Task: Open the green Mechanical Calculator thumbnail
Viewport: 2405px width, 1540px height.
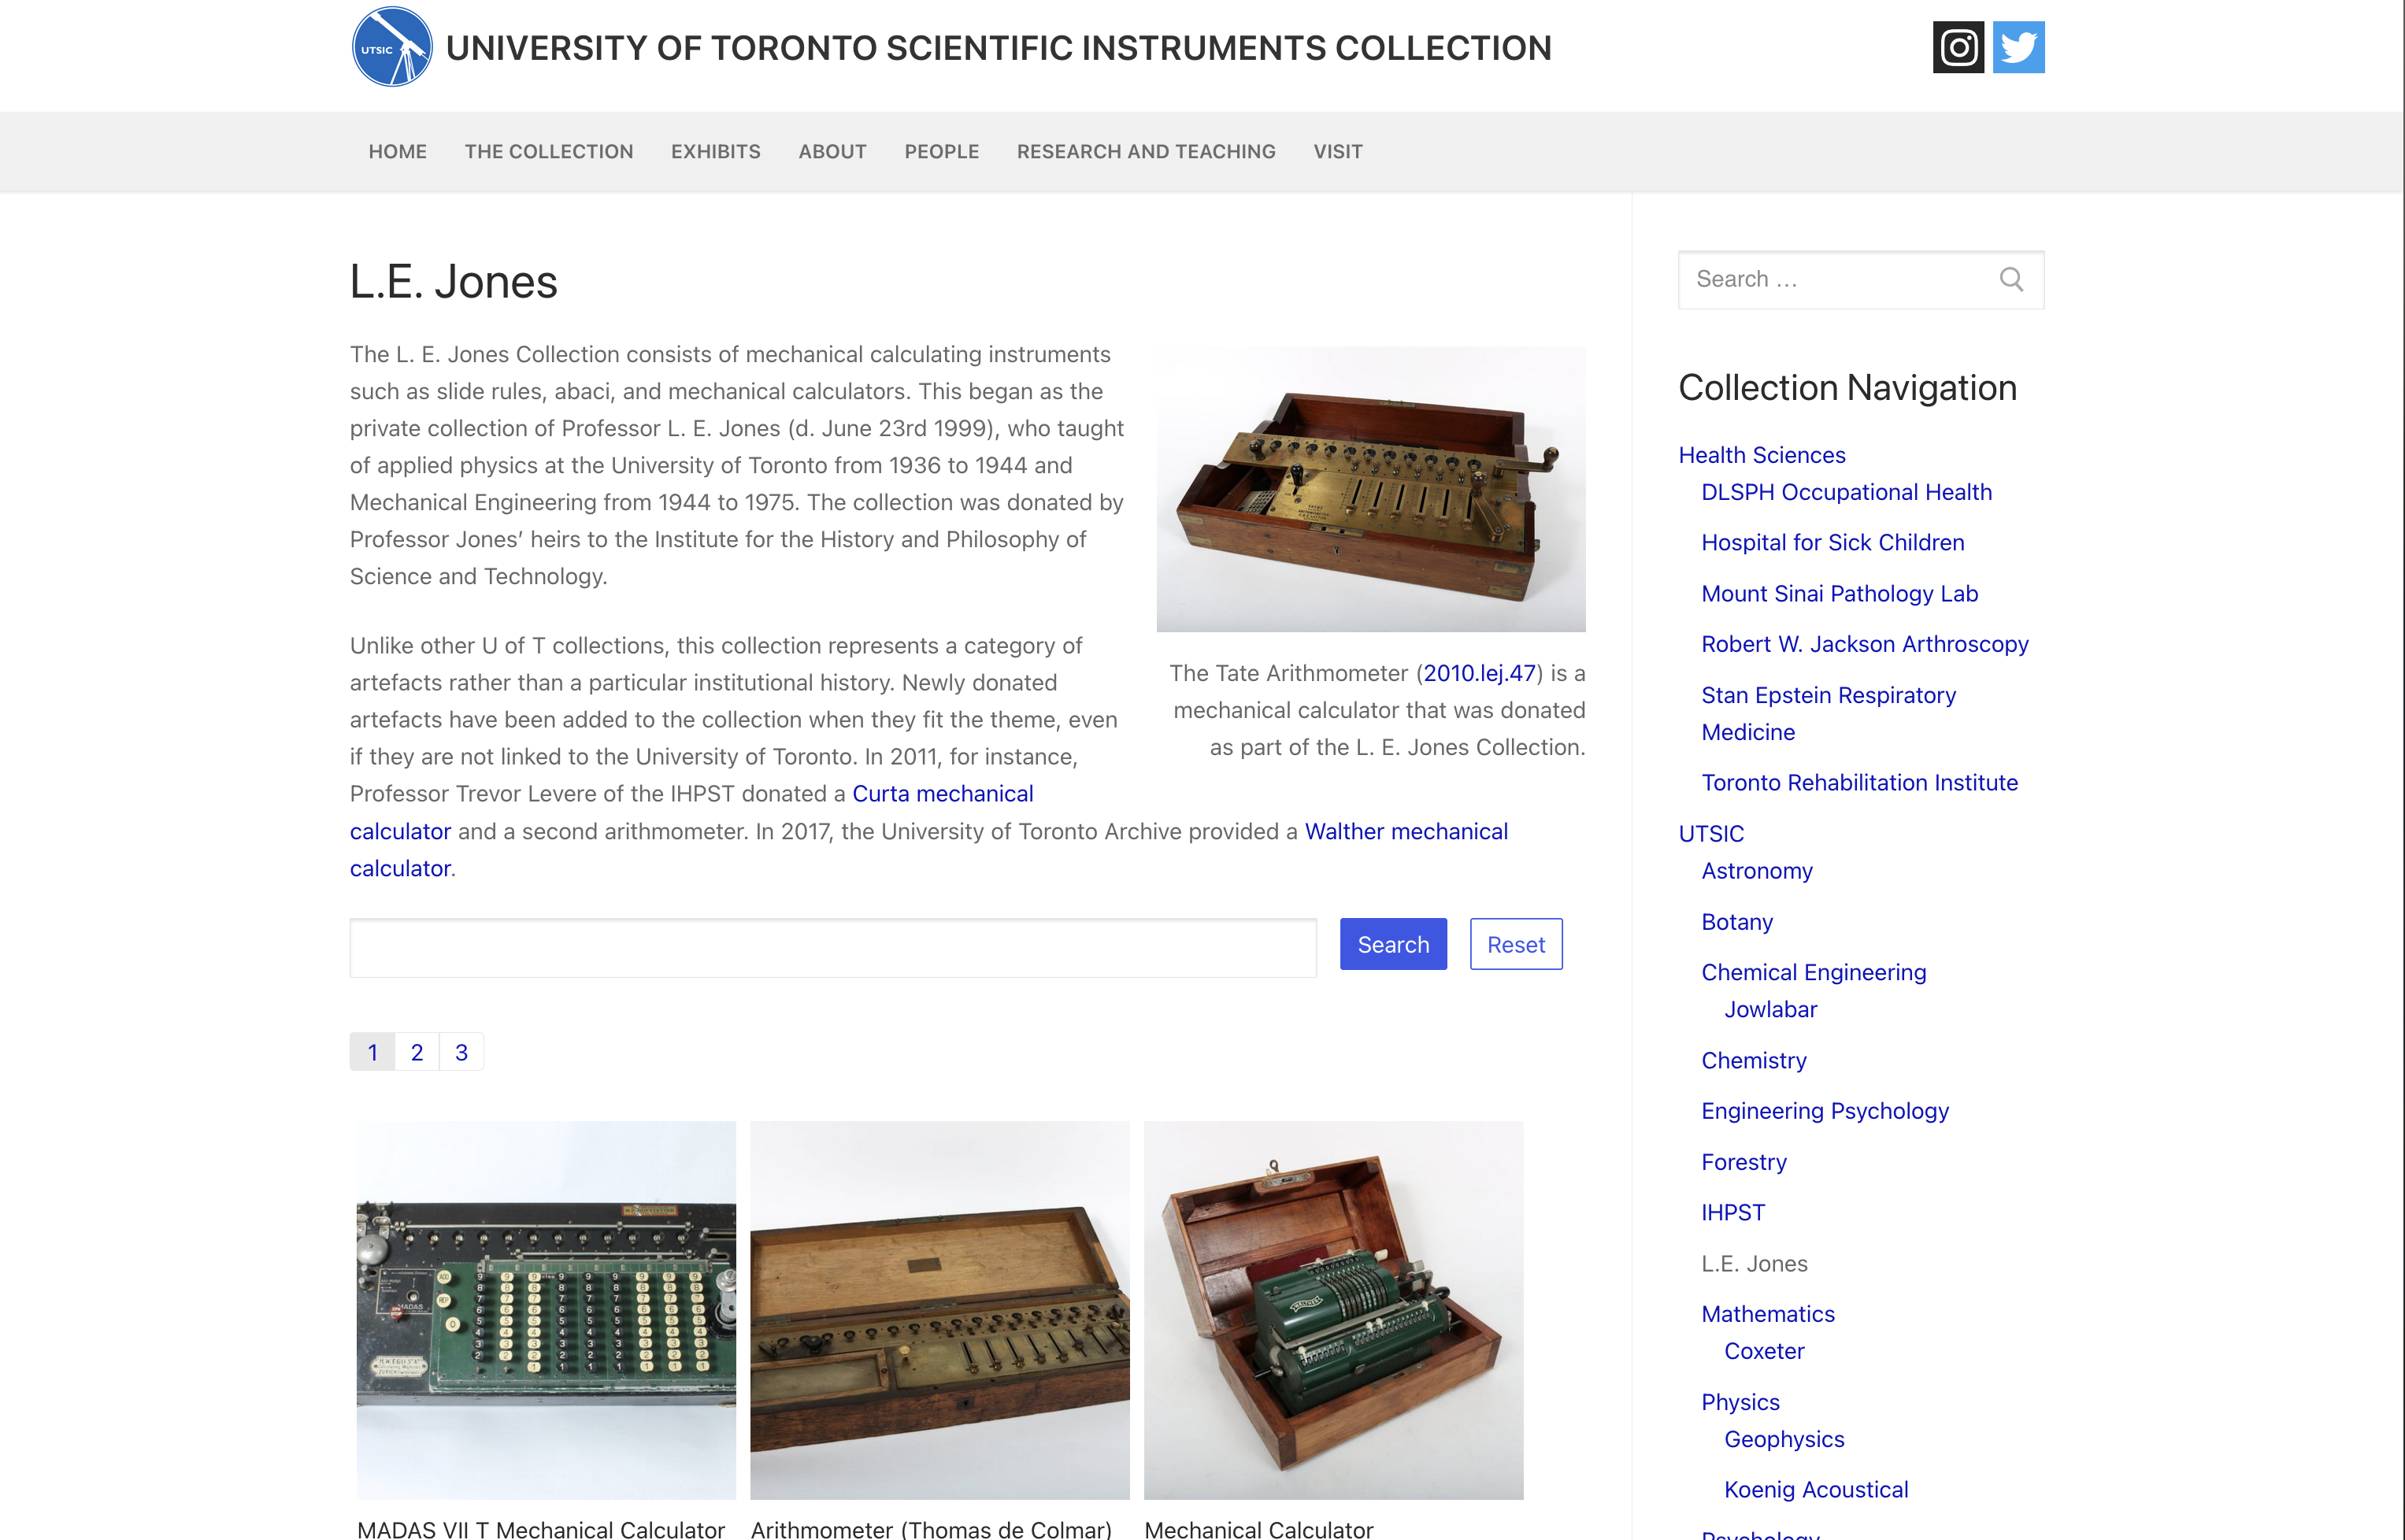Action: pos(1333,1310)
